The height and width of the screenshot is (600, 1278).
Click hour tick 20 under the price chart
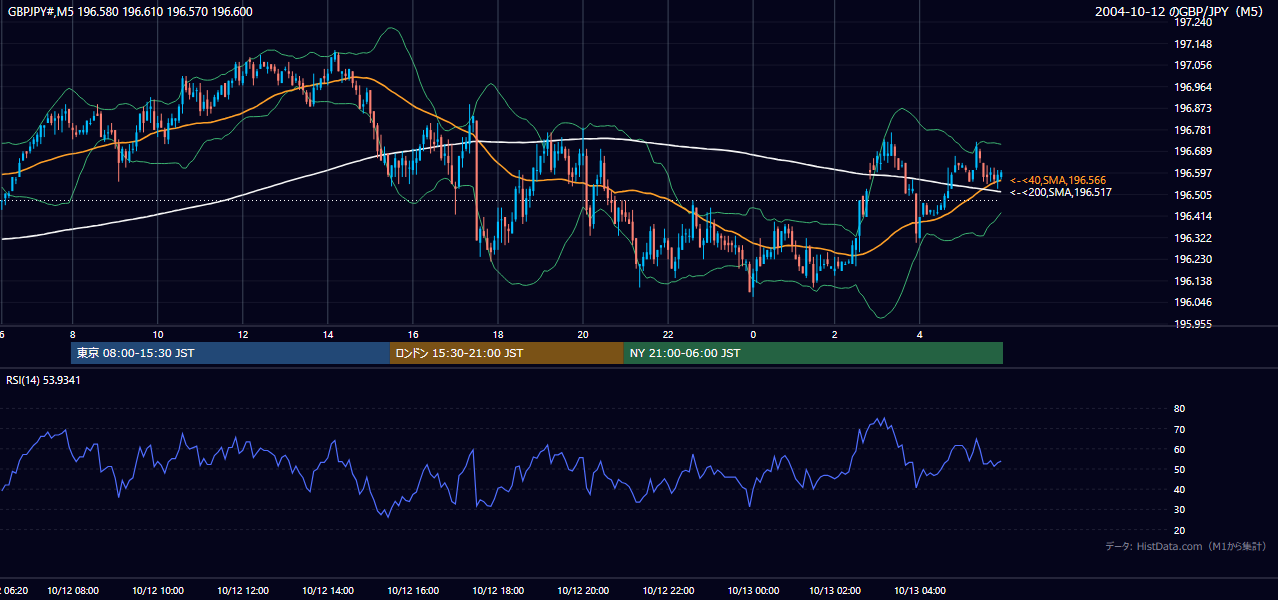click(582, 334)
